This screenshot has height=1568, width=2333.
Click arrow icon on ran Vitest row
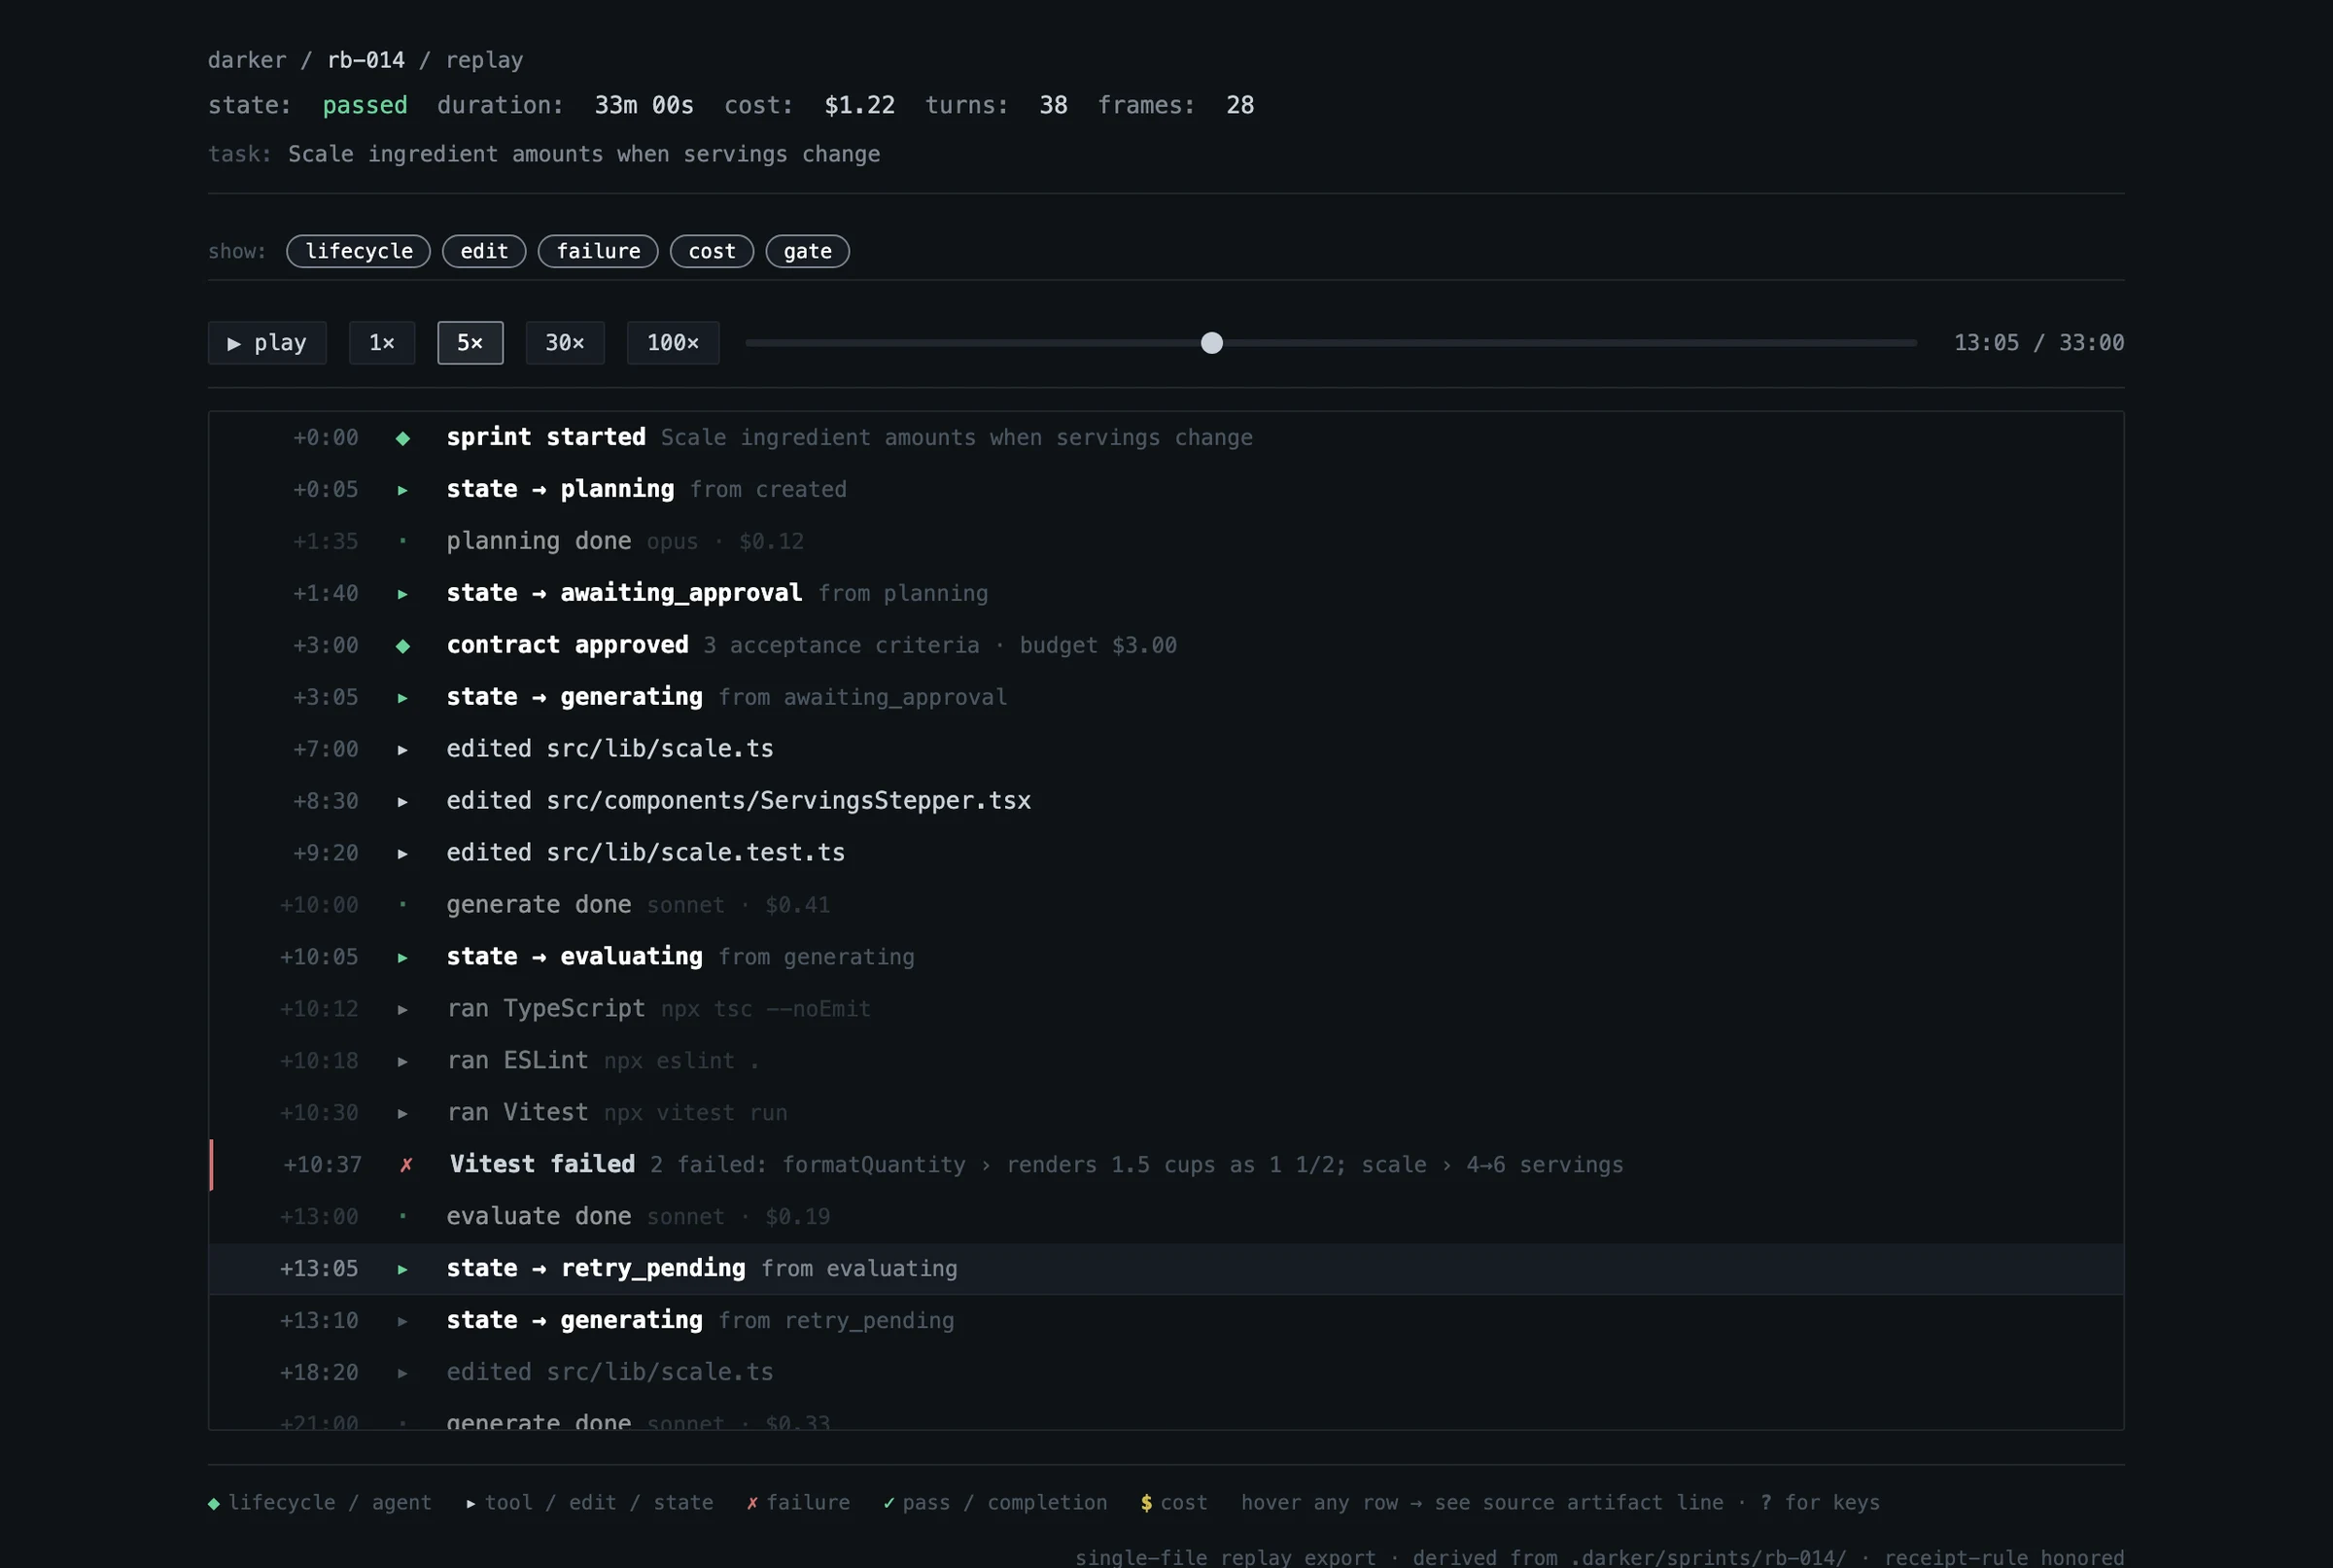pyautogui.click(x=403, y=1114)
